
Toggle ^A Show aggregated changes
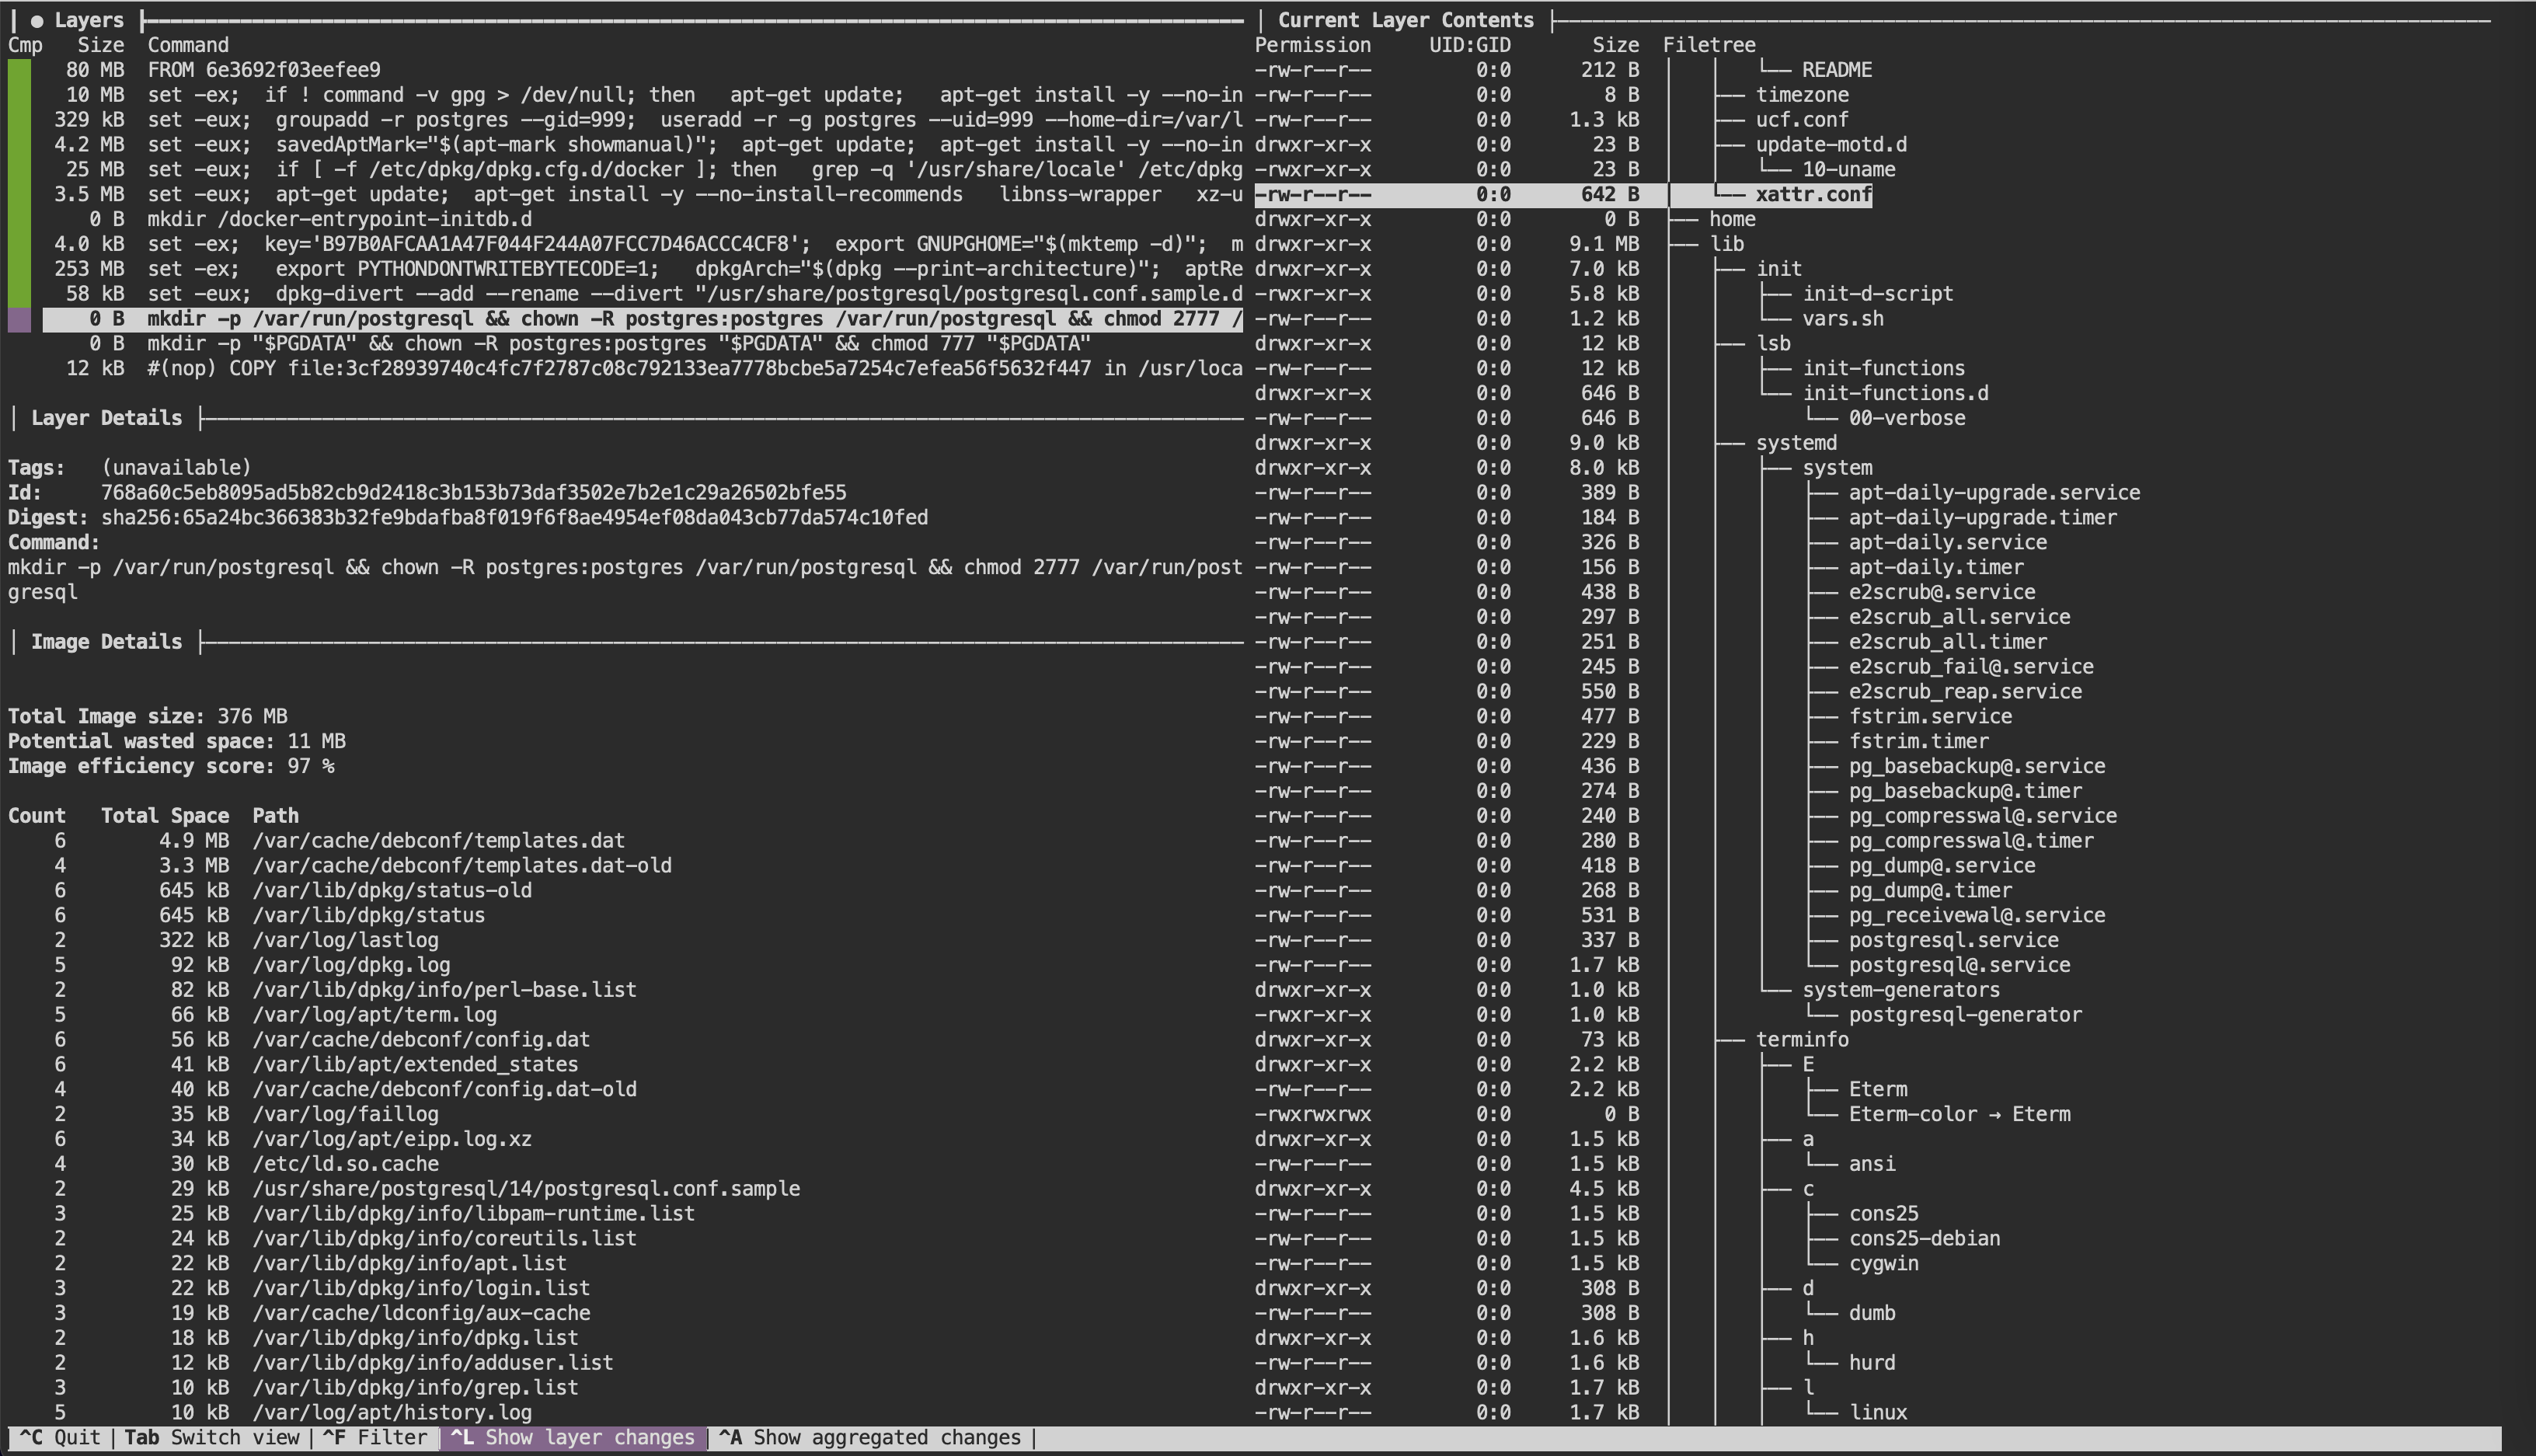click(869, 1437)
